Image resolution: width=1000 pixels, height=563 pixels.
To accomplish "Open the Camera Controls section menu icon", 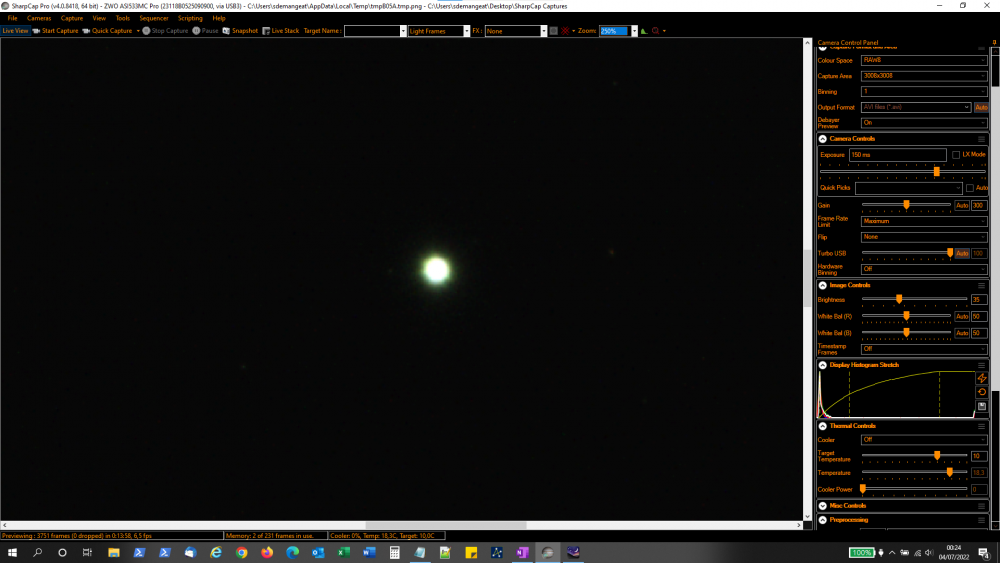I will click(982, 139).
